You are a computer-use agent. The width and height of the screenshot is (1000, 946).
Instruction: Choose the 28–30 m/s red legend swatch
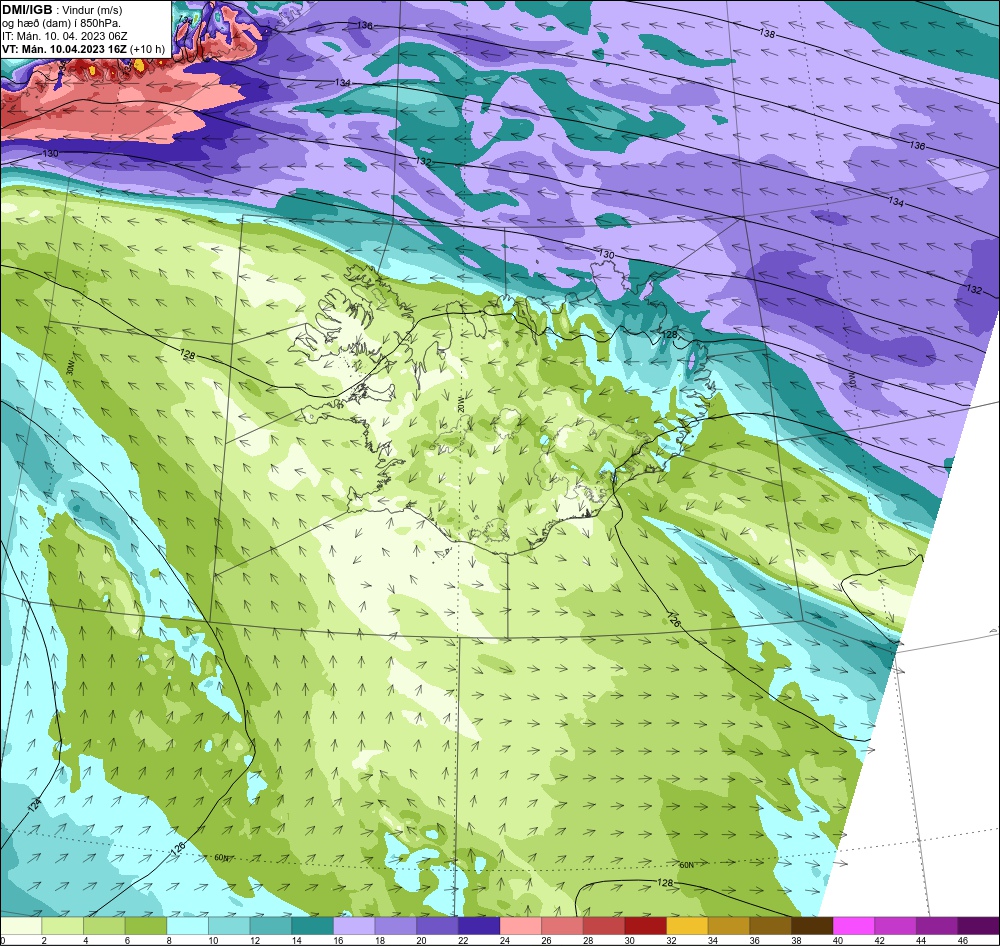(x=604, y=926)
